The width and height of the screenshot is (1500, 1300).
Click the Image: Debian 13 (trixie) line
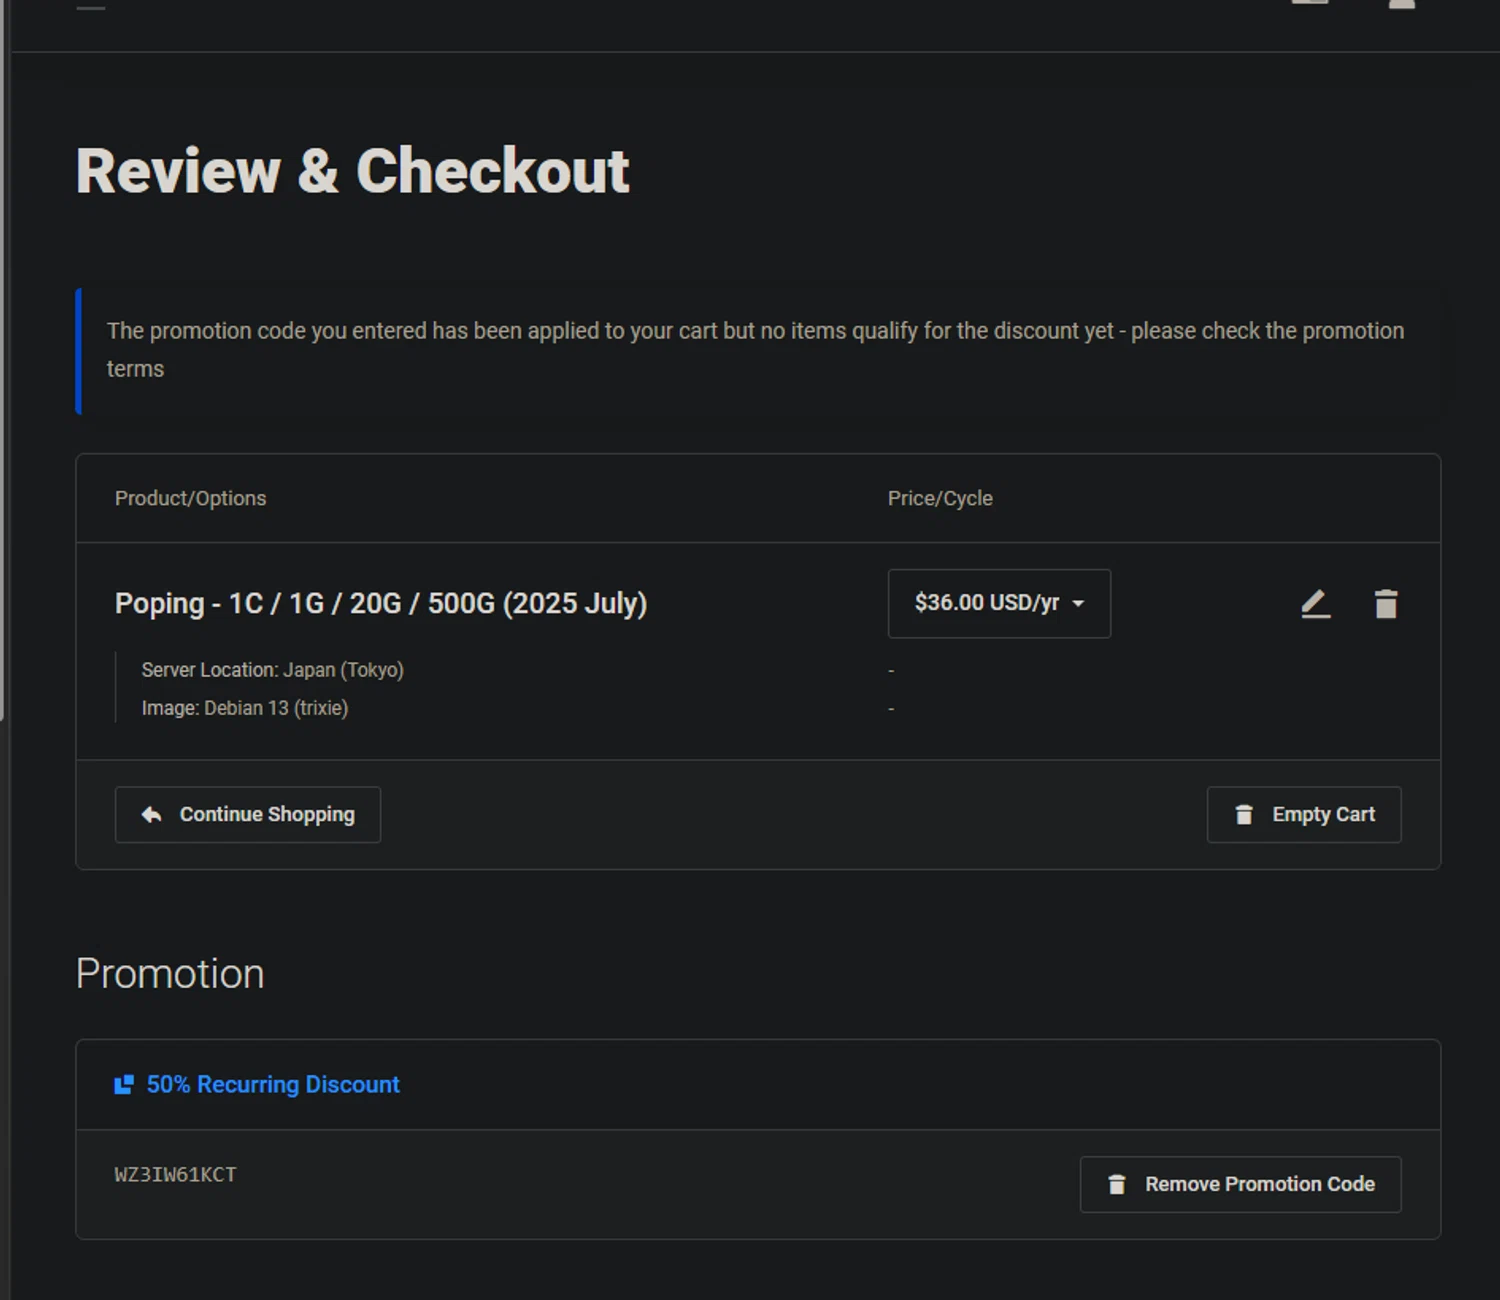tap(245, 708)
